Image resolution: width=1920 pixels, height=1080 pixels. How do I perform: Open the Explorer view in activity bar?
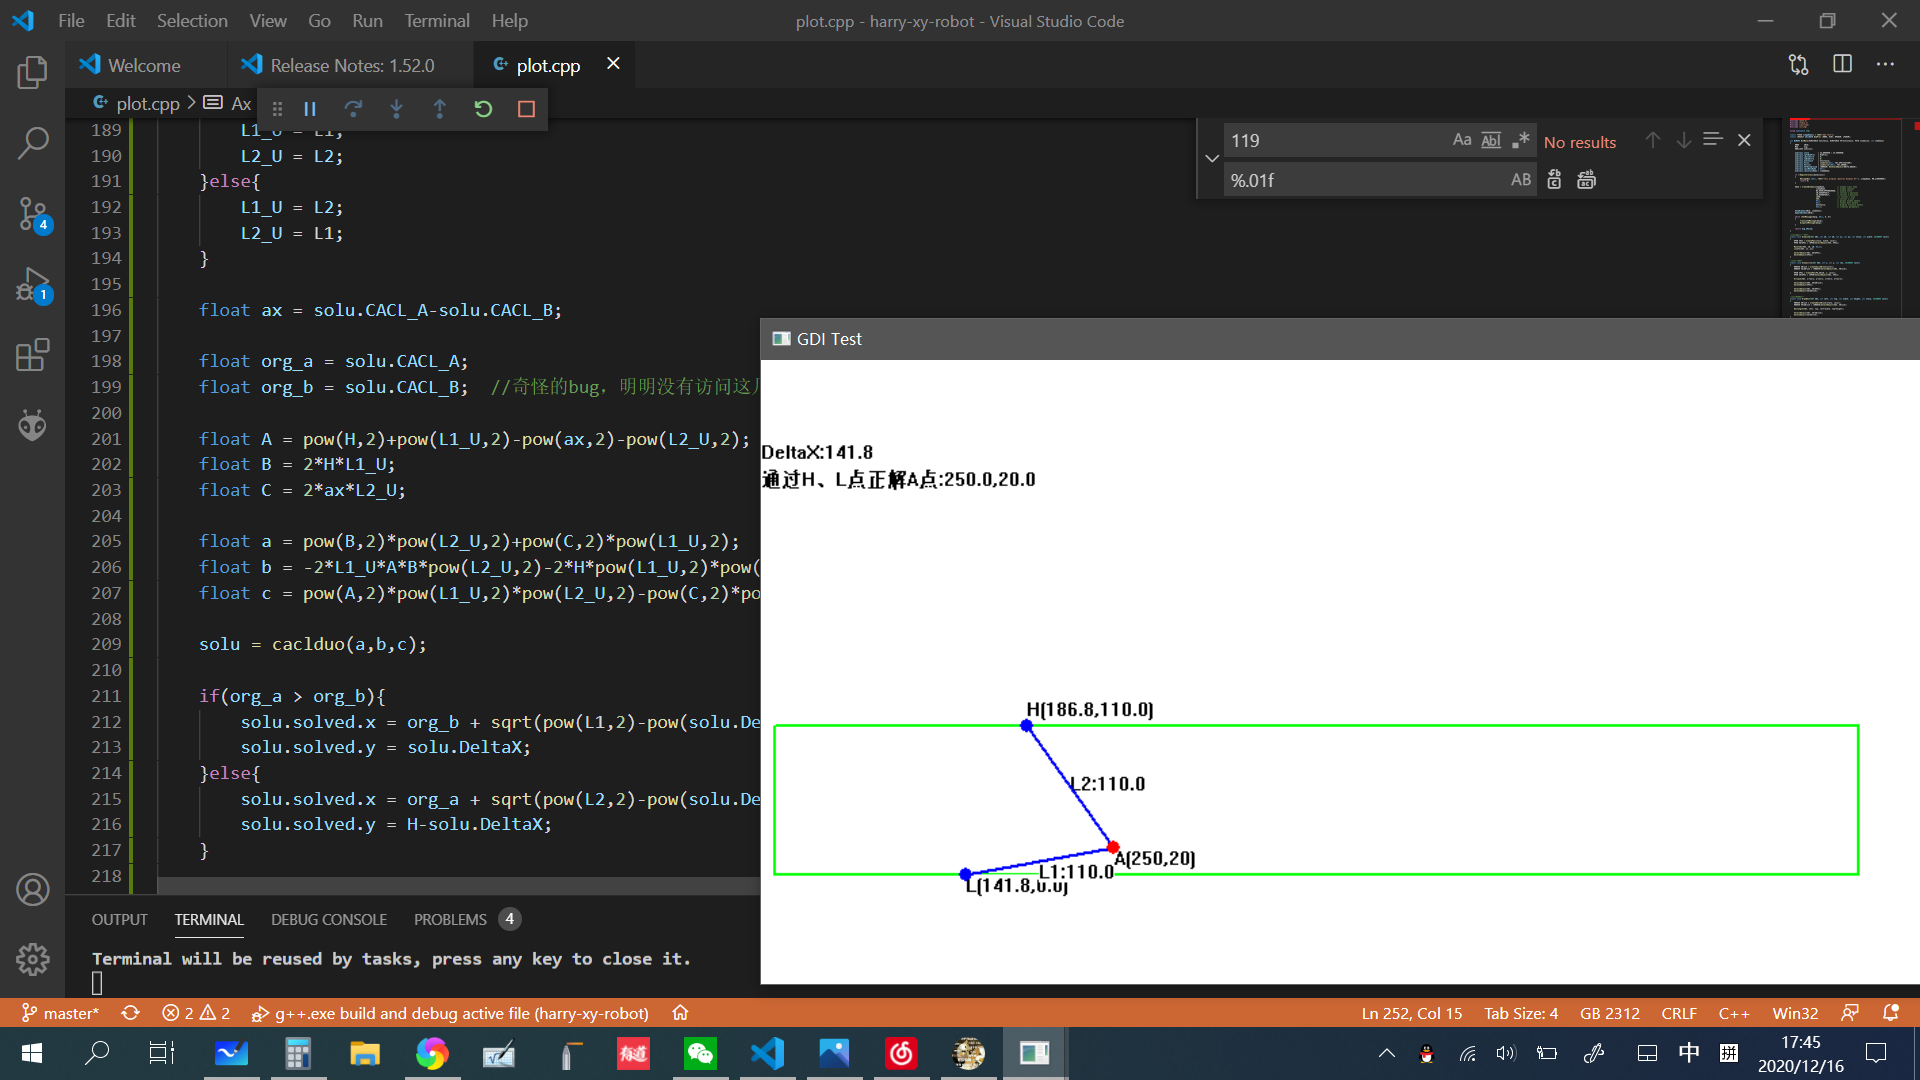[32, 72]
